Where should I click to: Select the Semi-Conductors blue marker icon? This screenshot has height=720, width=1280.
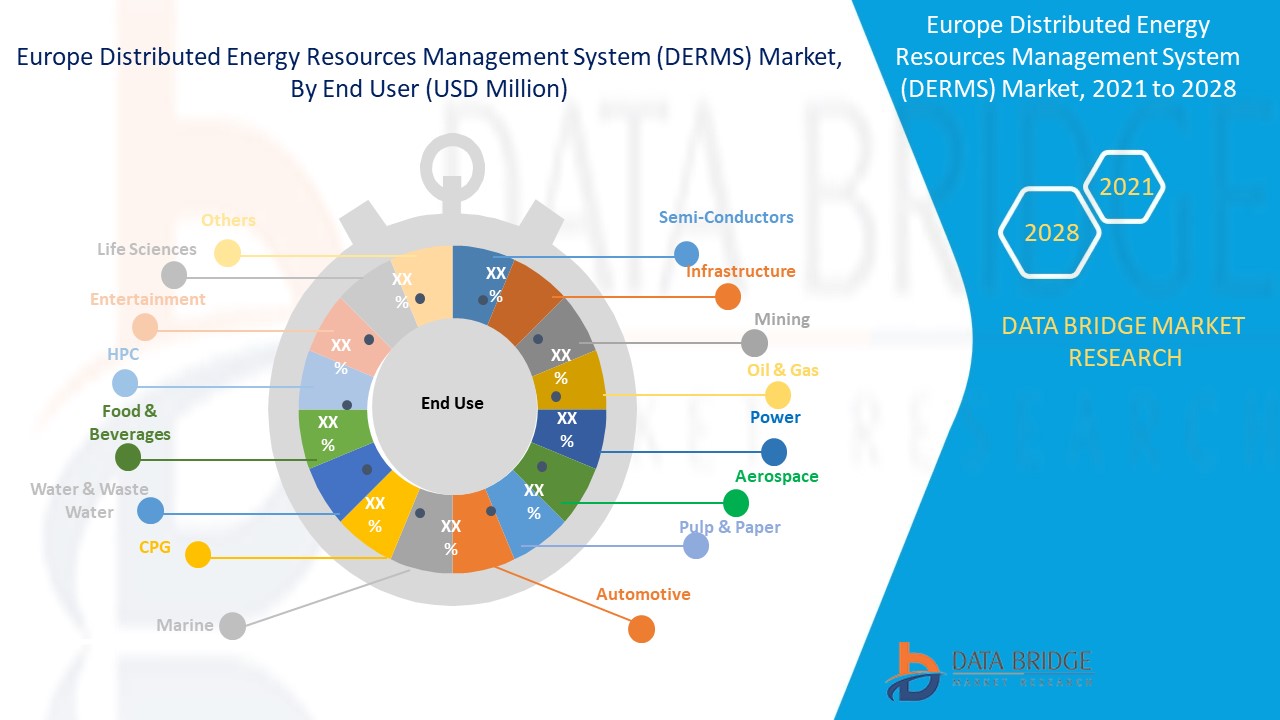pos(686,251)
